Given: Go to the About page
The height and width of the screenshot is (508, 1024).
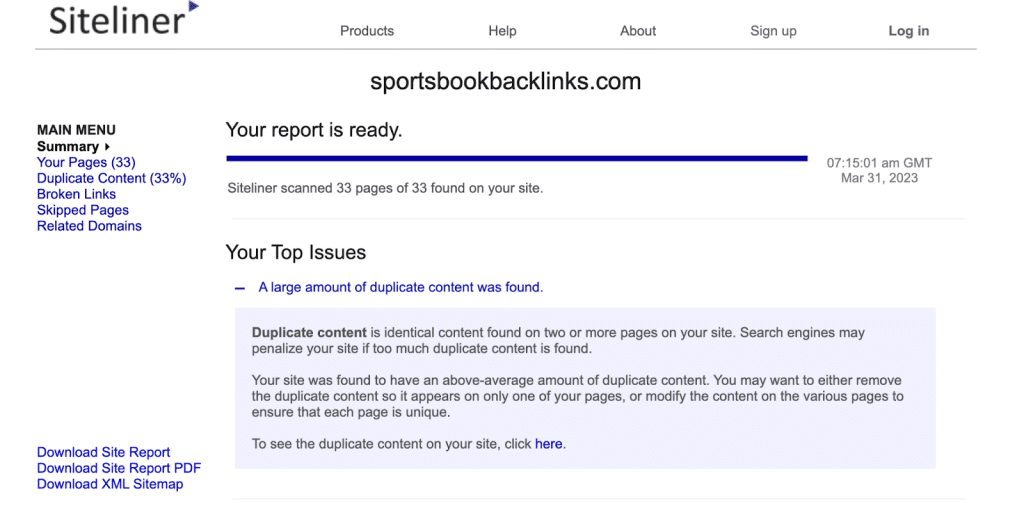Looking at the screenshot, I should (637, 31).
